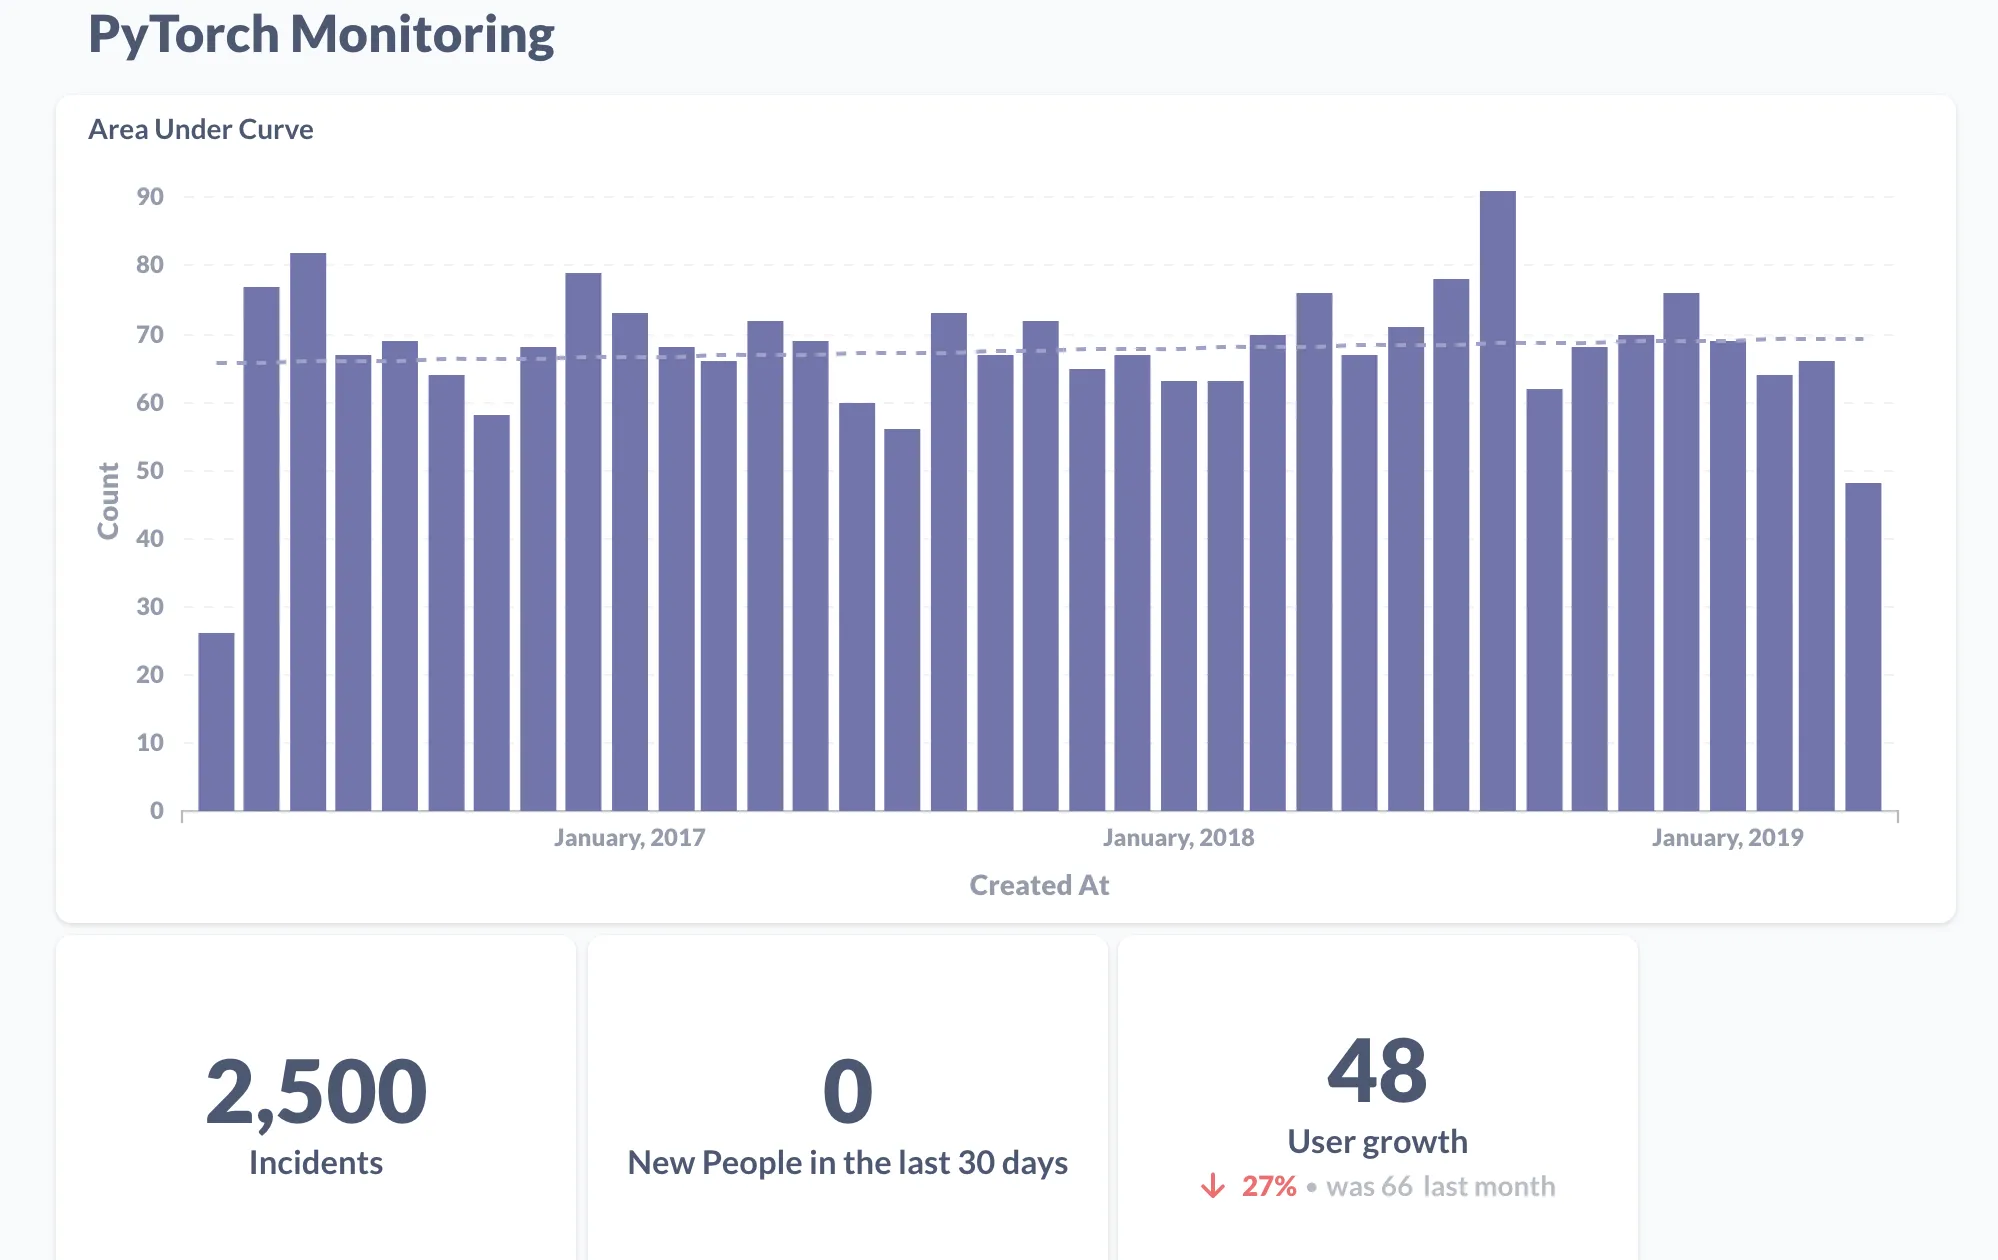Open the User growth card showing 48
The width and height of the screenshot is (1998, 1260).
point(1378,1098)
